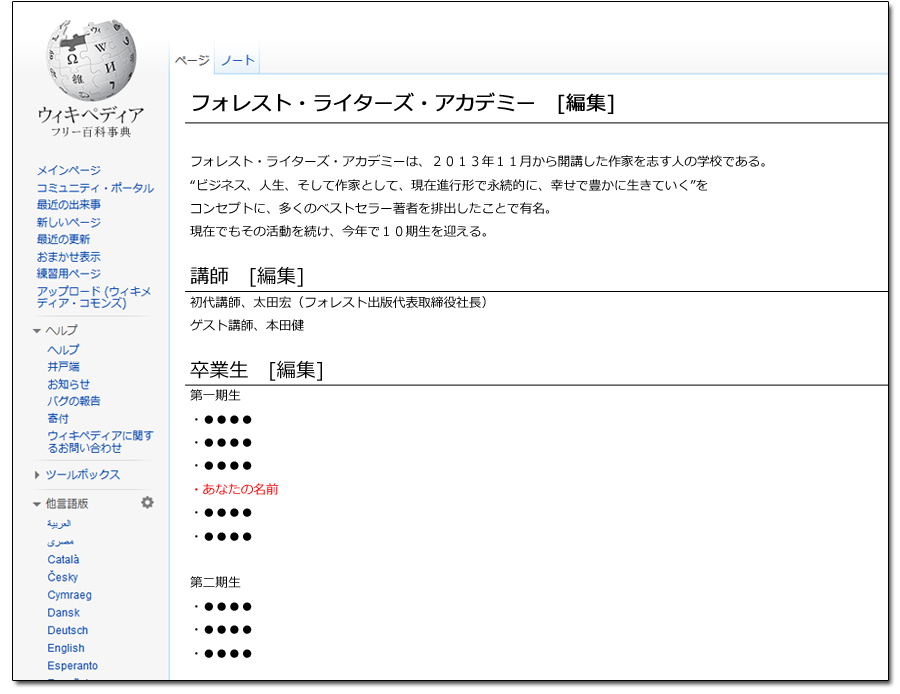Open バグの報告 link
Image resolution: width=900 pixels, height=694 pixels.
coord(73,401)
